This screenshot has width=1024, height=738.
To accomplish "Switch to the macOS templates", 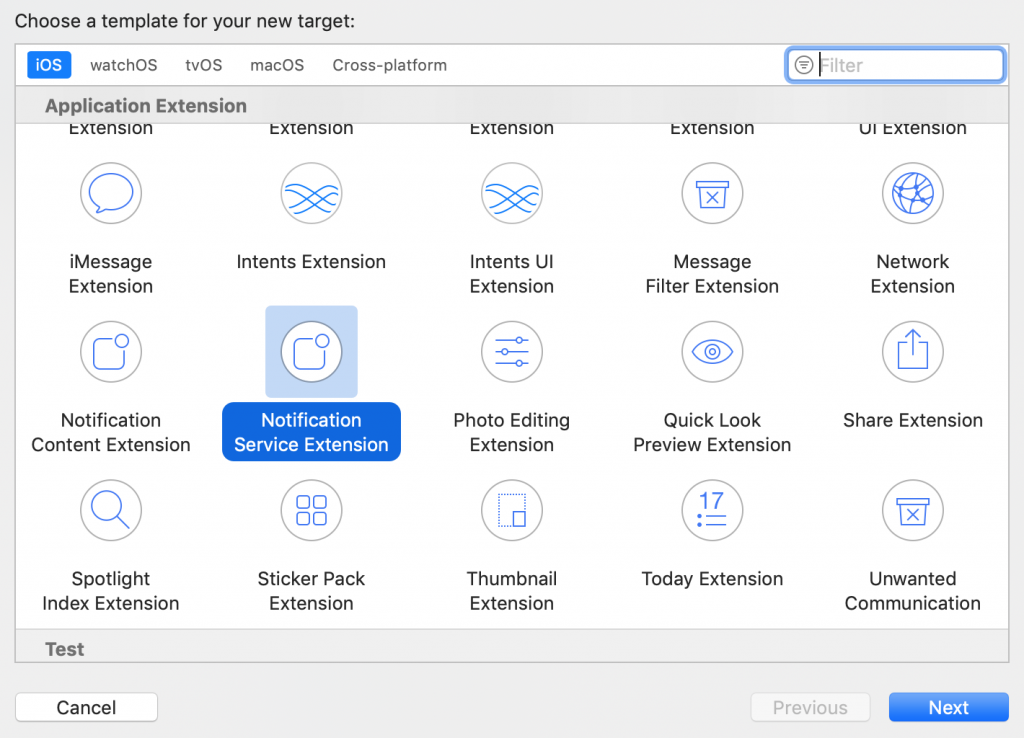I will click(x=276, y=64).
